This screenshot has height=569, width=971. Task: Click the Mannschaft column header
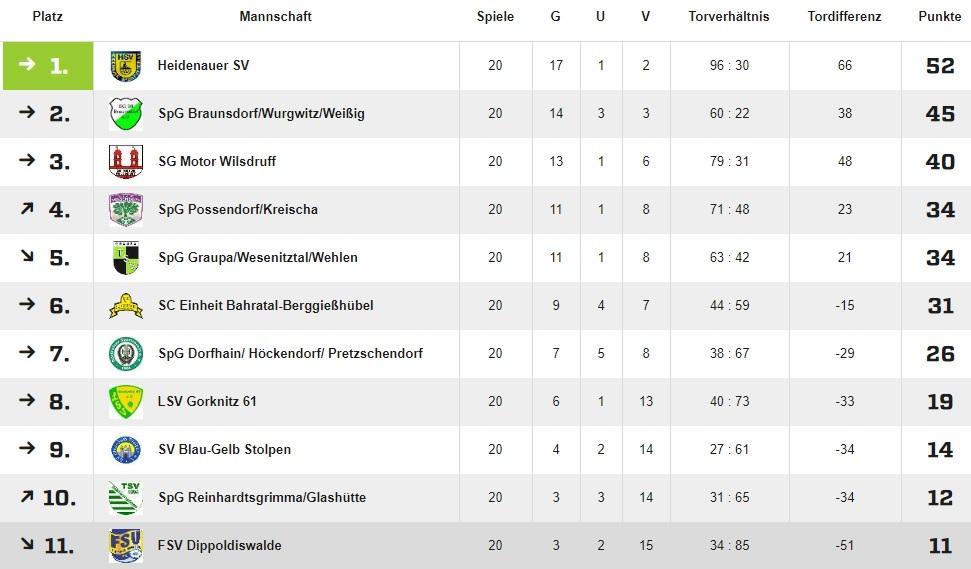tap(275, 17)
